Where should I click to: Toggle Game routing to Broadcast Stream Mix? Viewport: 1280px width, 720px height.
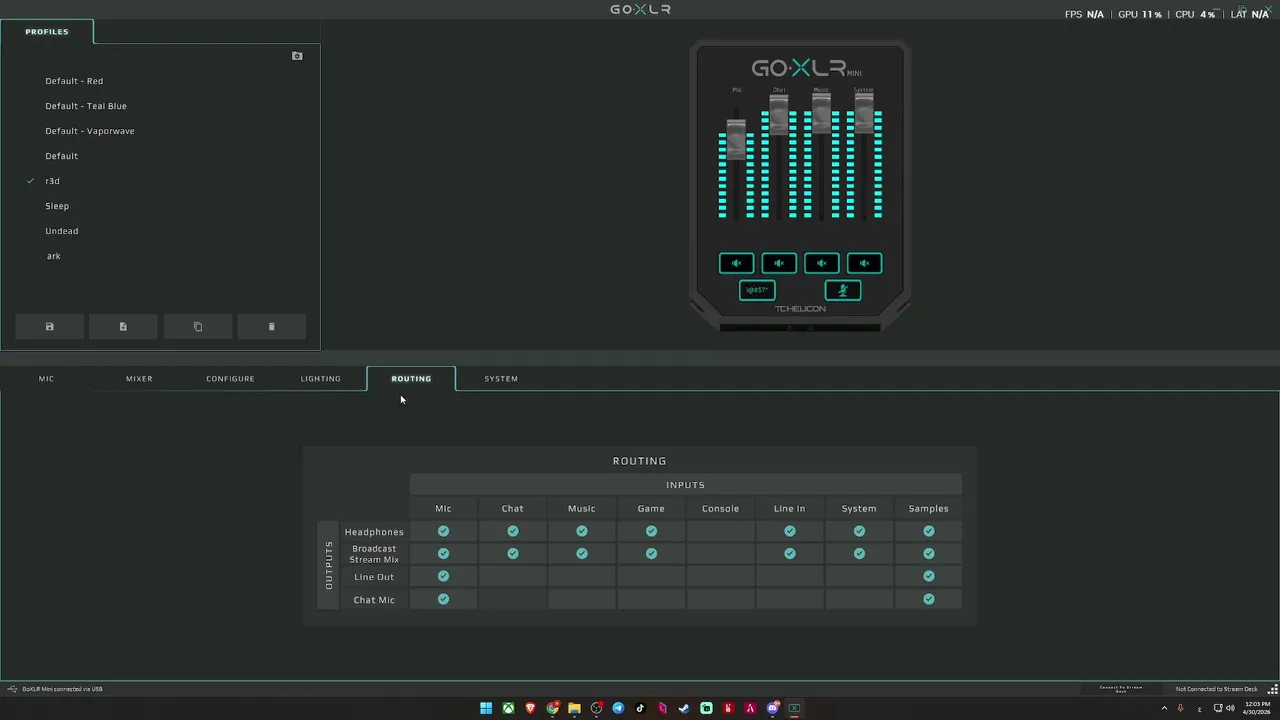click(x=651, y=553)
